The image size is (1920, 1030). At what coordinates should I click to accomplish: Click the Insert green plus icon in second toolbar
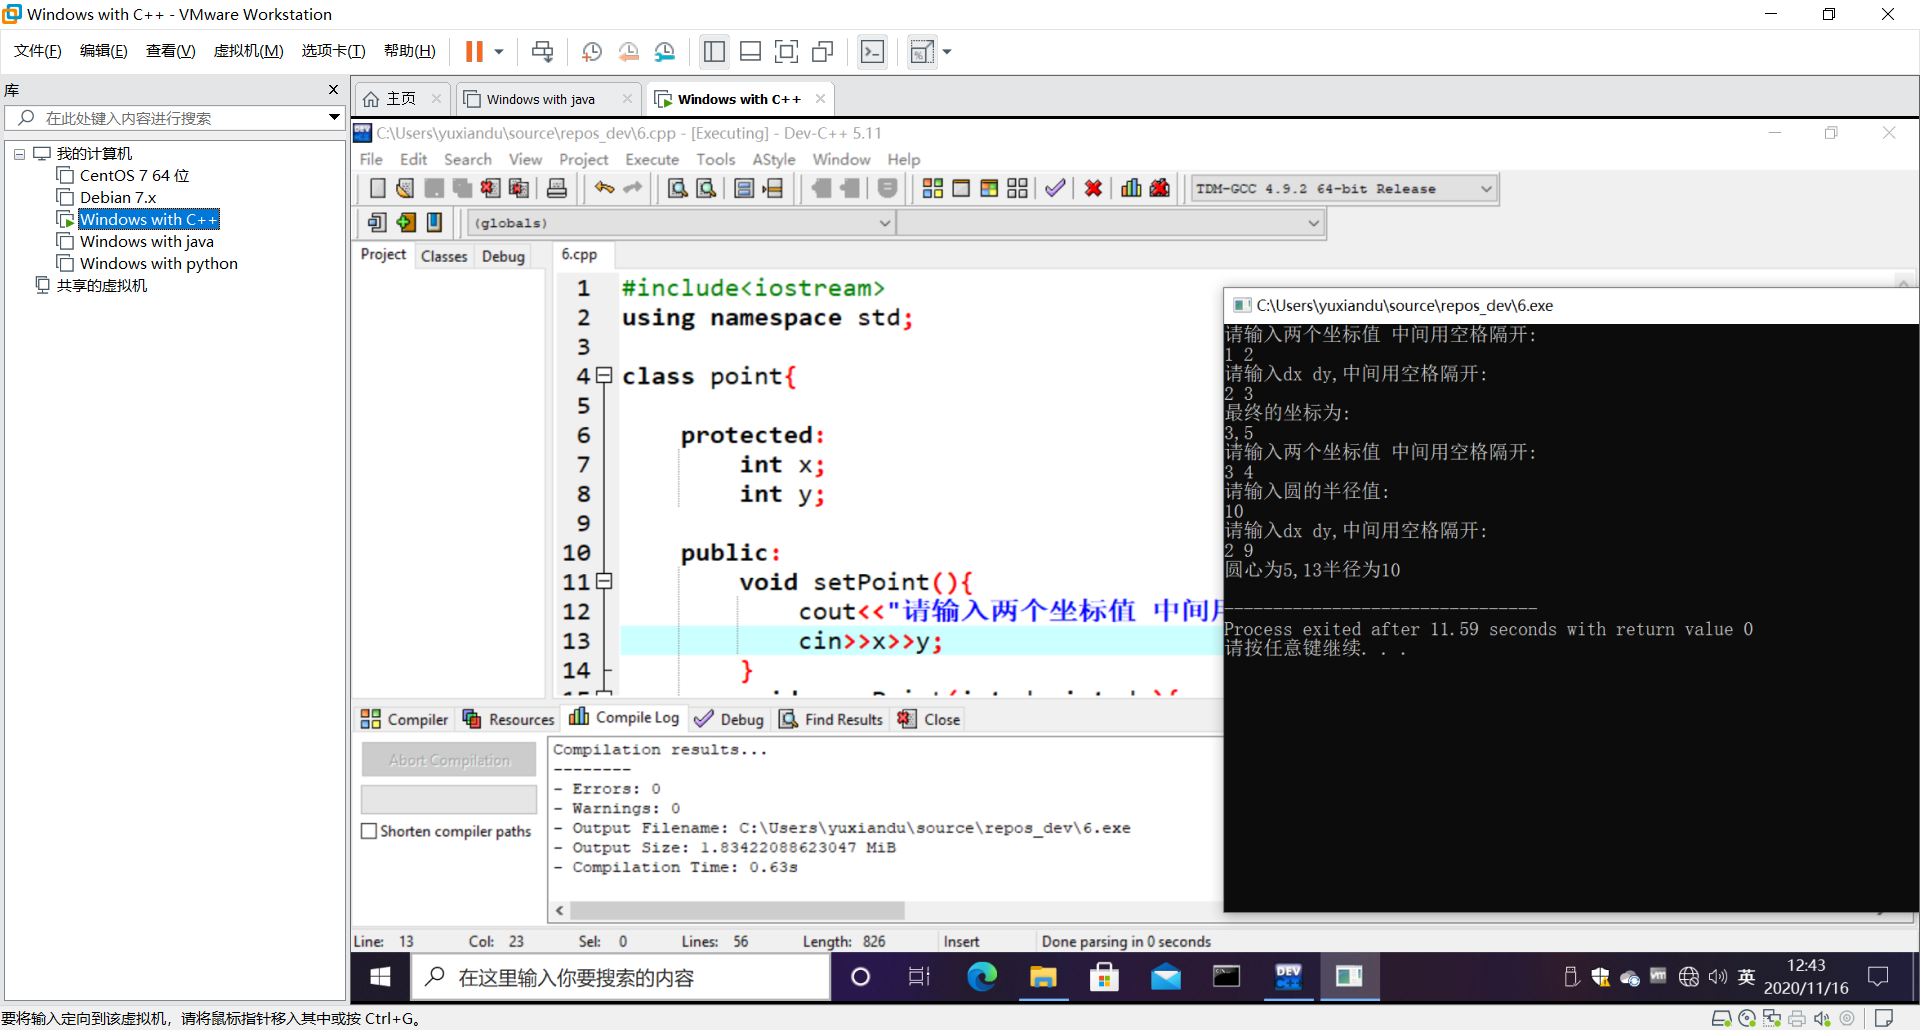(x=405, y=222)
